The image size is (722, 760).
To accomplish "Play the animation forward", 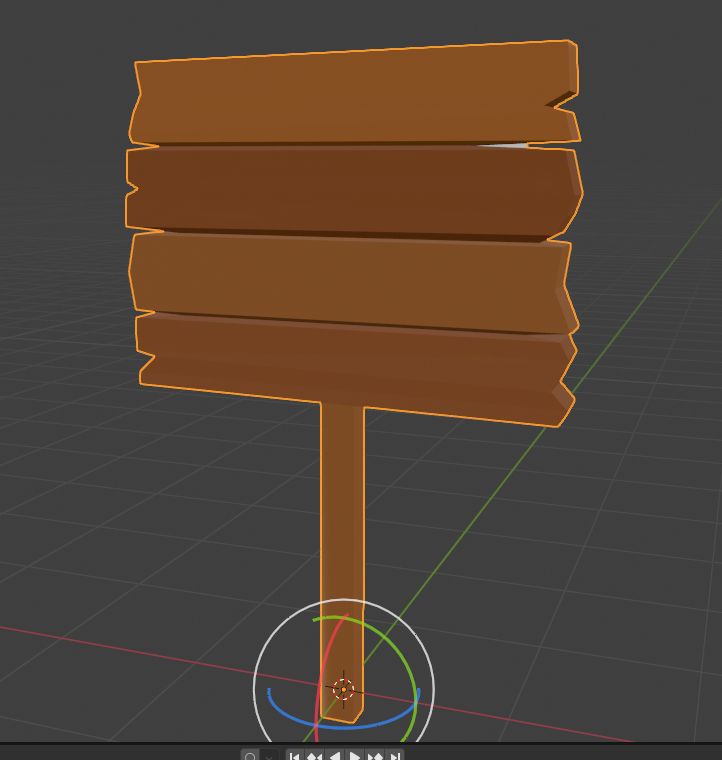I will tap(354, 756).
